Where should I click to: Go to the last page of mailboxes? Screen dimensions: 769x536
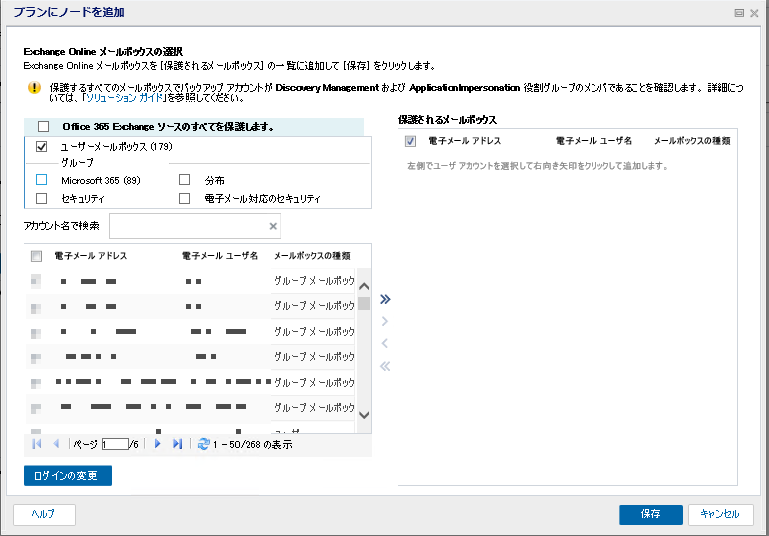click(x=178, y=444)
